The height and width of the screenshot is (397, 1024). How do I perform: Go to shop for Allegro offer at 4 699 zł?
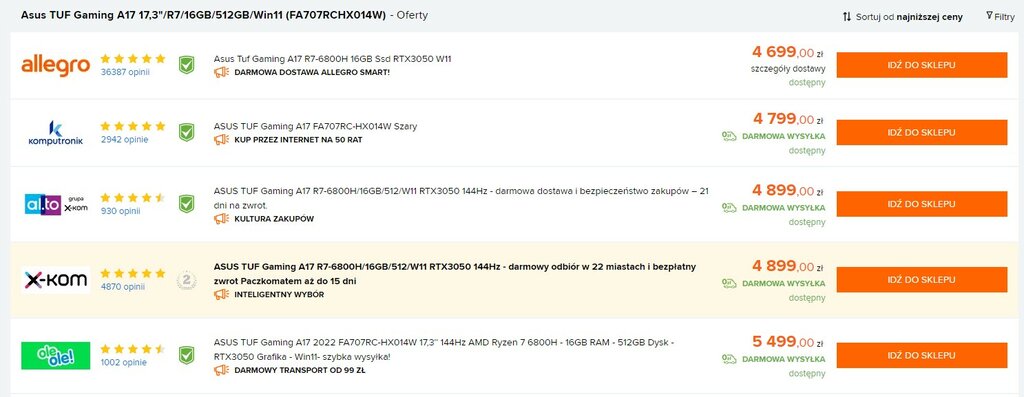point(921,65)
